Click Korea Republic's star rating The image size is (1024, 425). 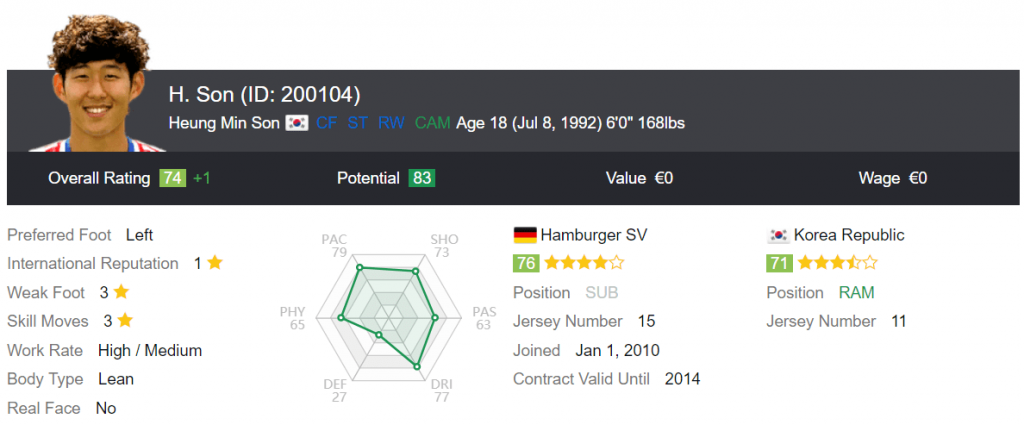pyautogui.click(x=838, y=264)
